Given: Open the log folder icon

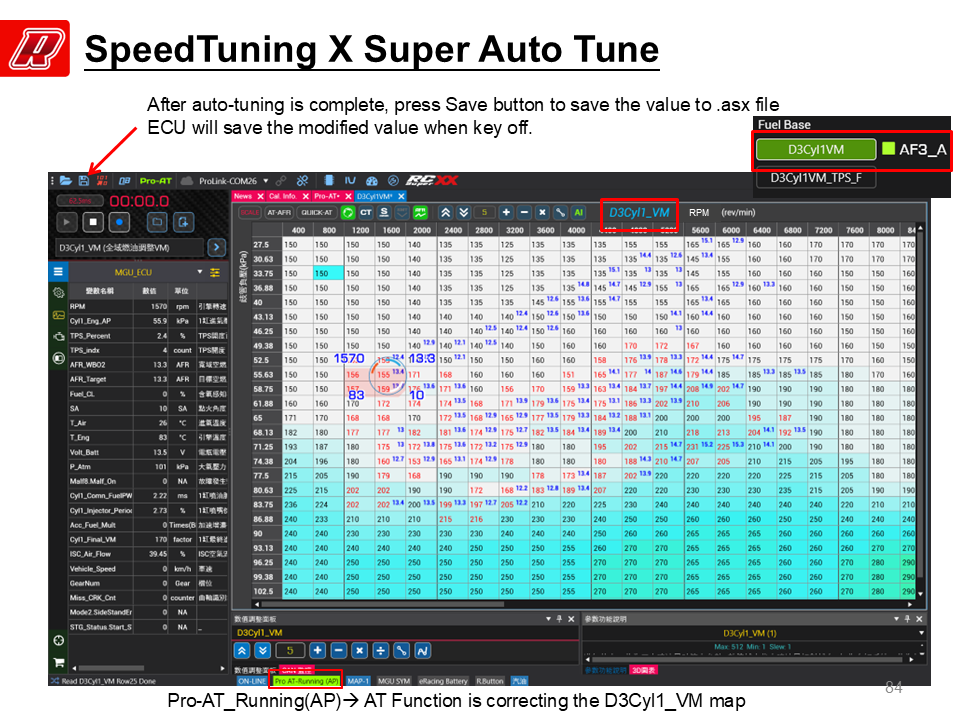Looking at the screenshot, I should 157,222.
